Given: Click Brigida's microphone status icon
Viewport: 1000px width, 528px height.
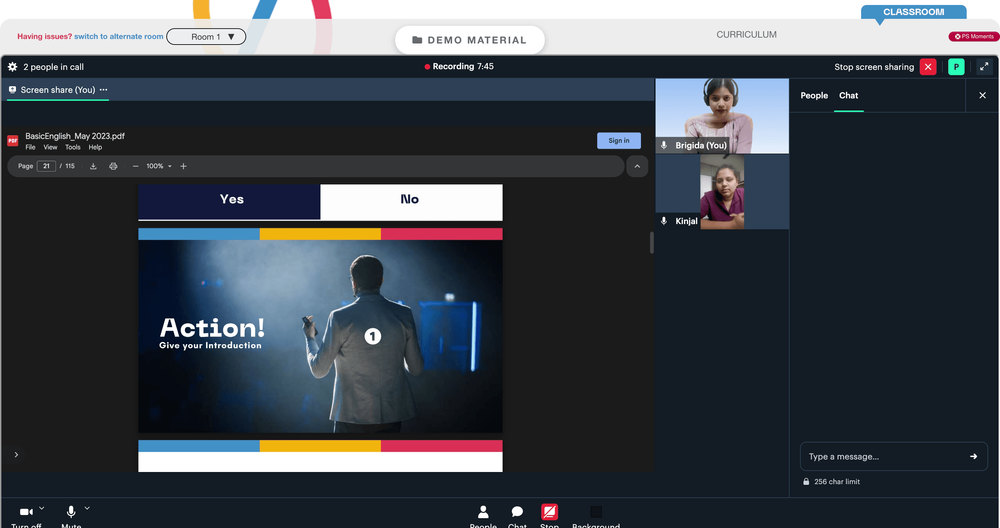Looking at the screenshot, I should pos(664,145).
